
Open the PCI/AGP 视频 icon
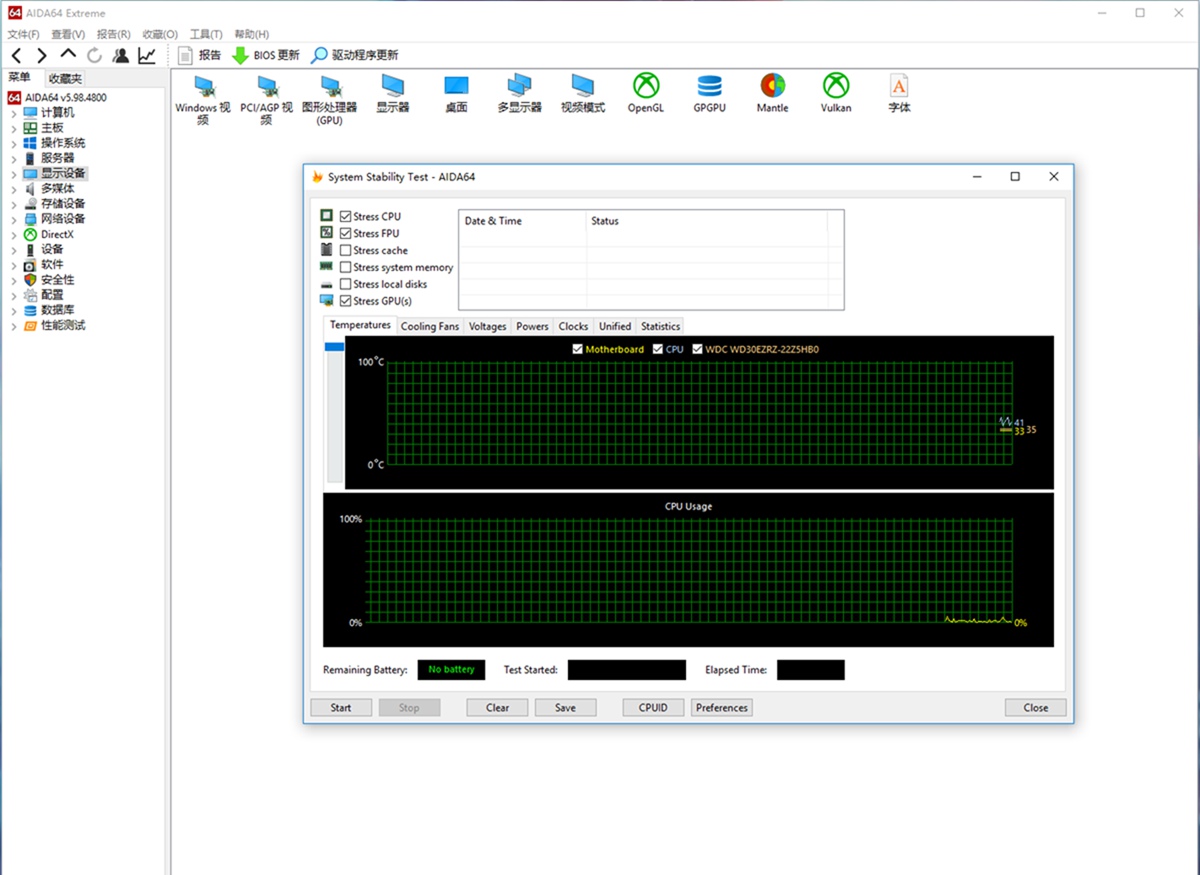point(266,99)
